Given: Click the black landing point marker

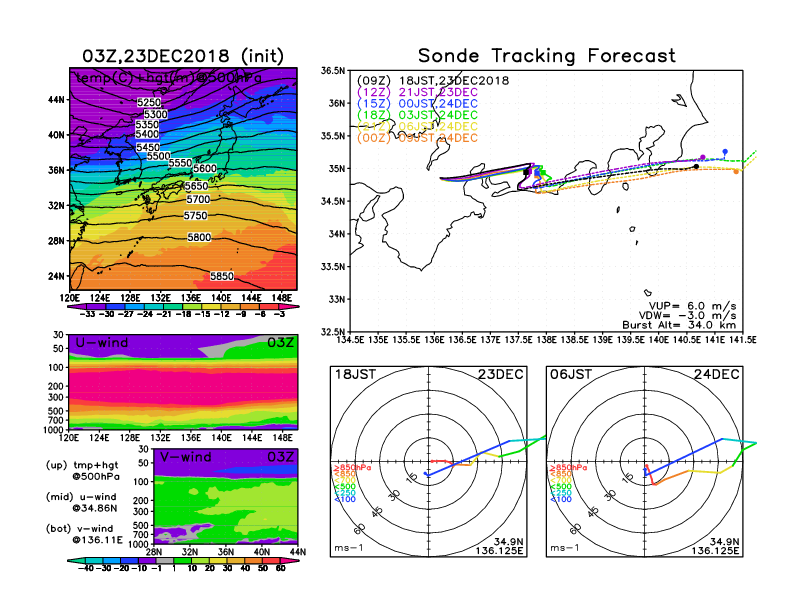Looking at the screenshot, I should coord(696,168).
